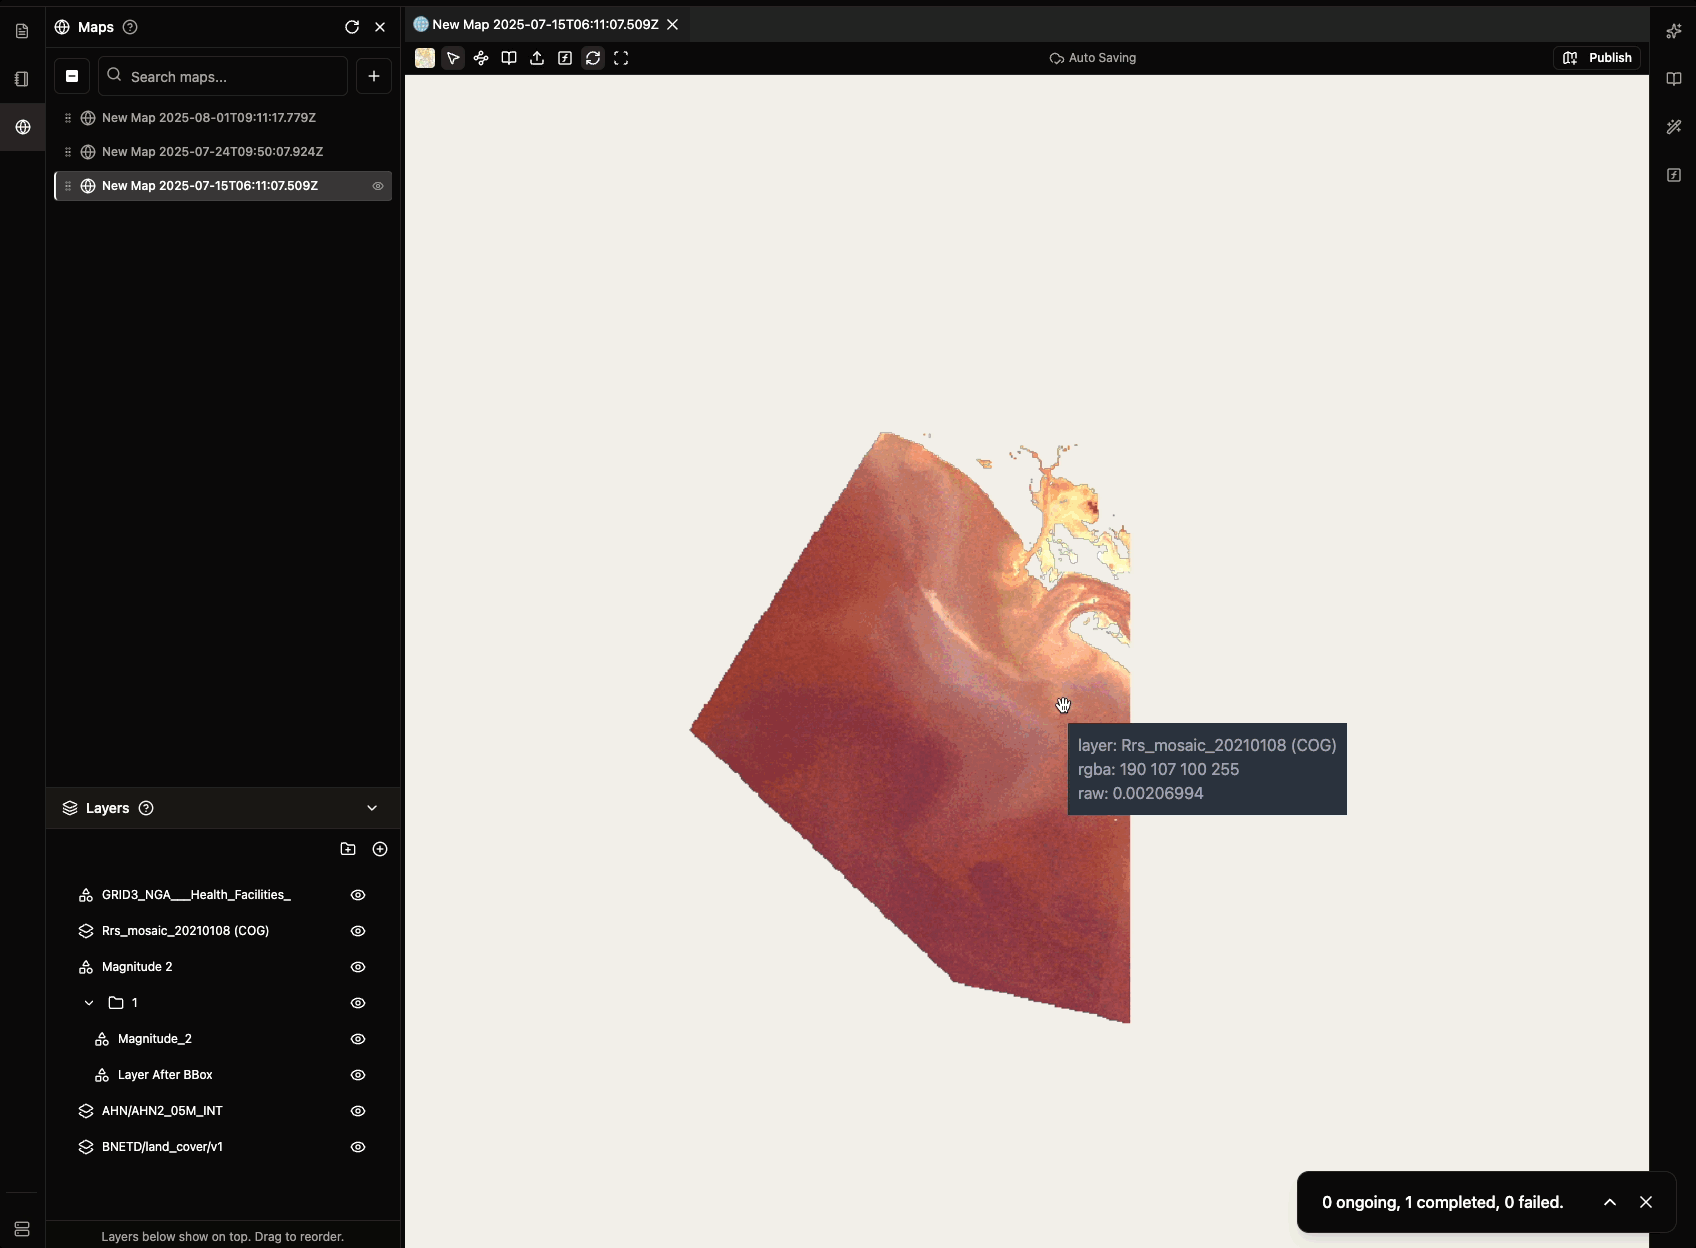Open the Layers help icon
This screenshot has width=1696, height=1248.
[146, 808]
